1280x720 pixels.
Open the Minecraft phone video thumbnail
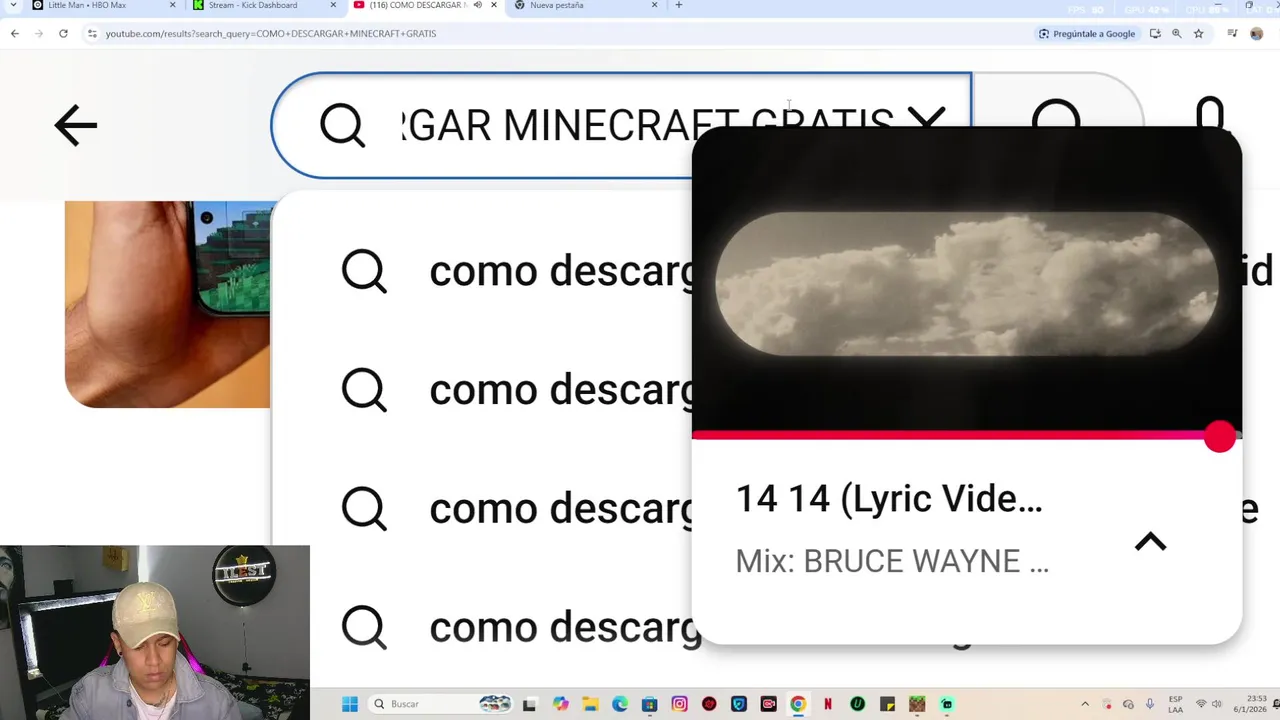(x=168, y=304)
